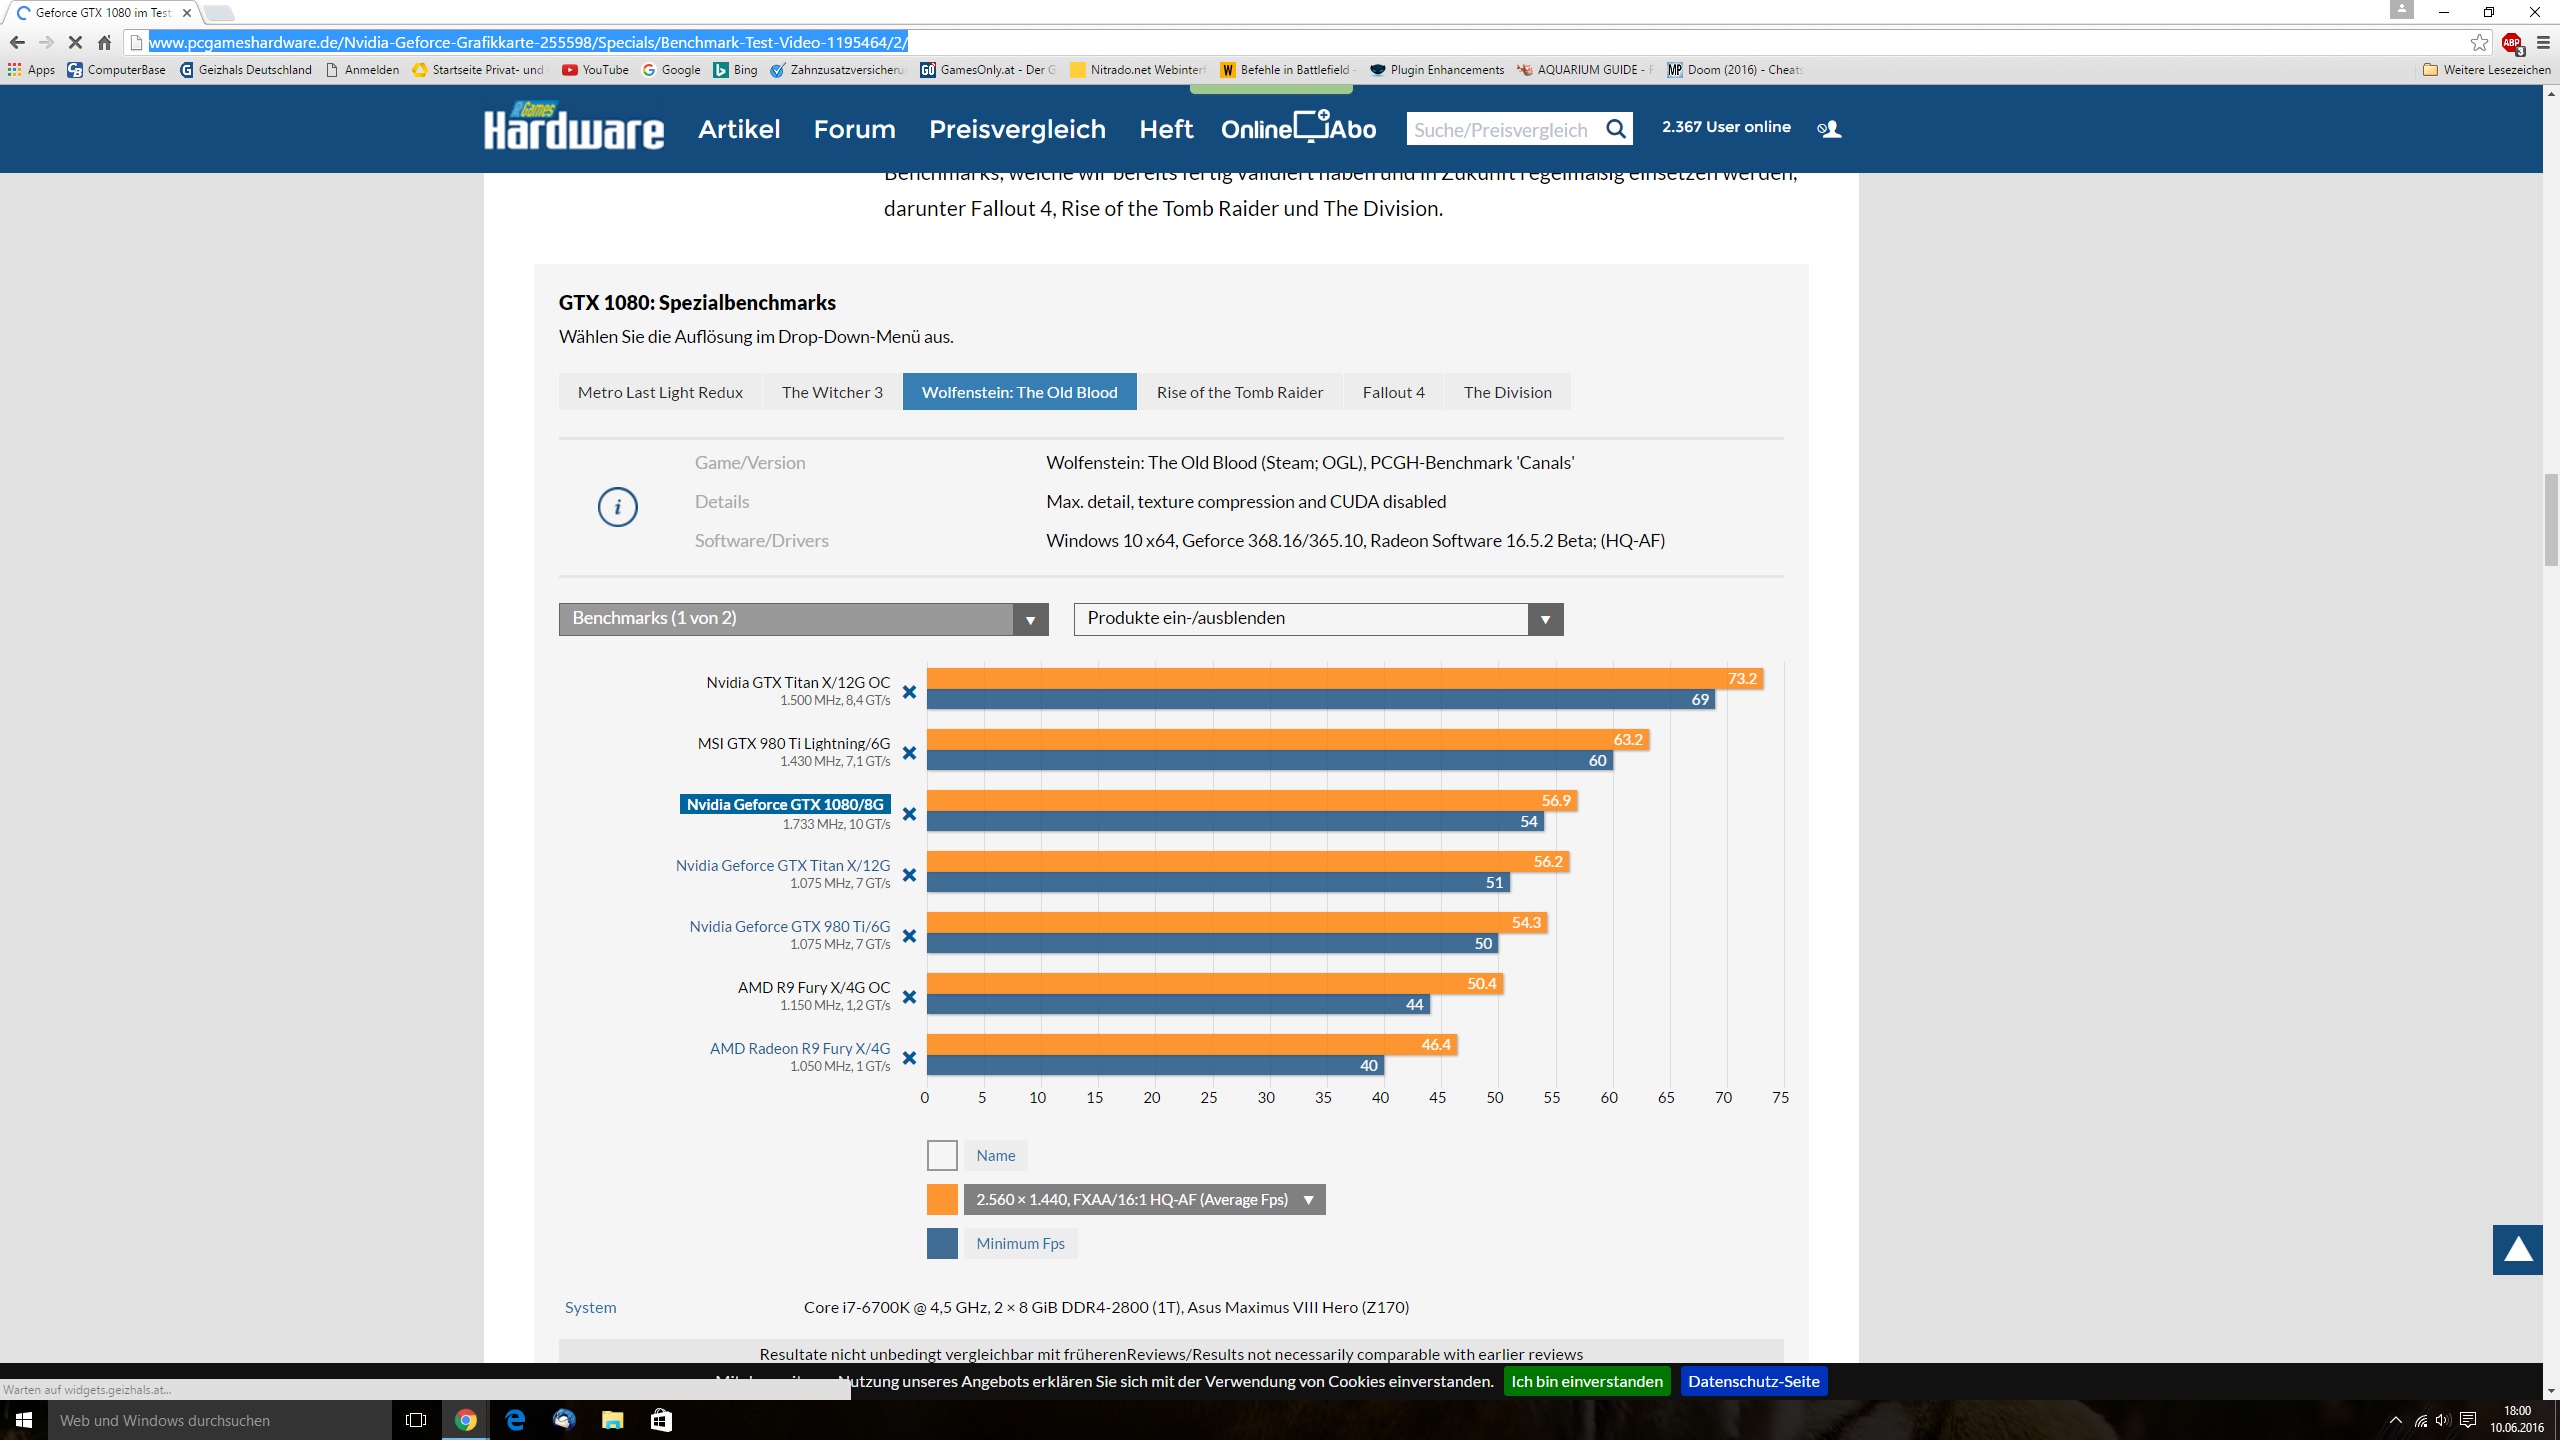Open the user account icon
The height and width of the screenshot is (1440, 2560).
point(1829,129)
